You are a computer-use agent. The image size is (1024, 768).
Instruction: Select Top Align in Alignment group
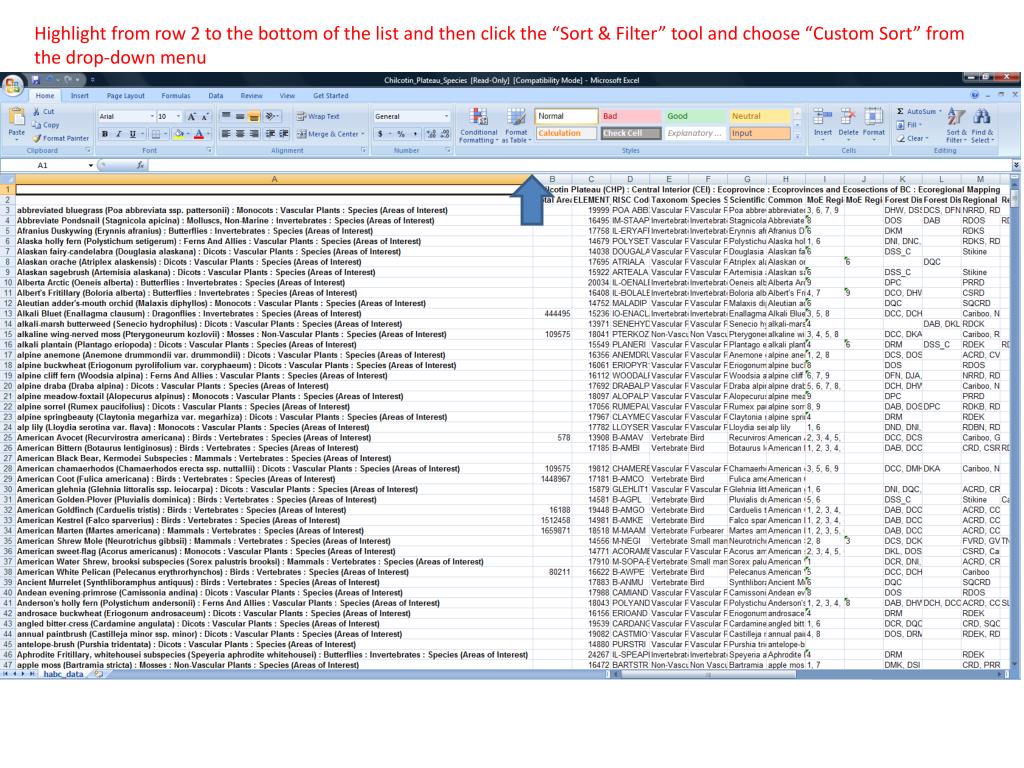pos(226,116)
